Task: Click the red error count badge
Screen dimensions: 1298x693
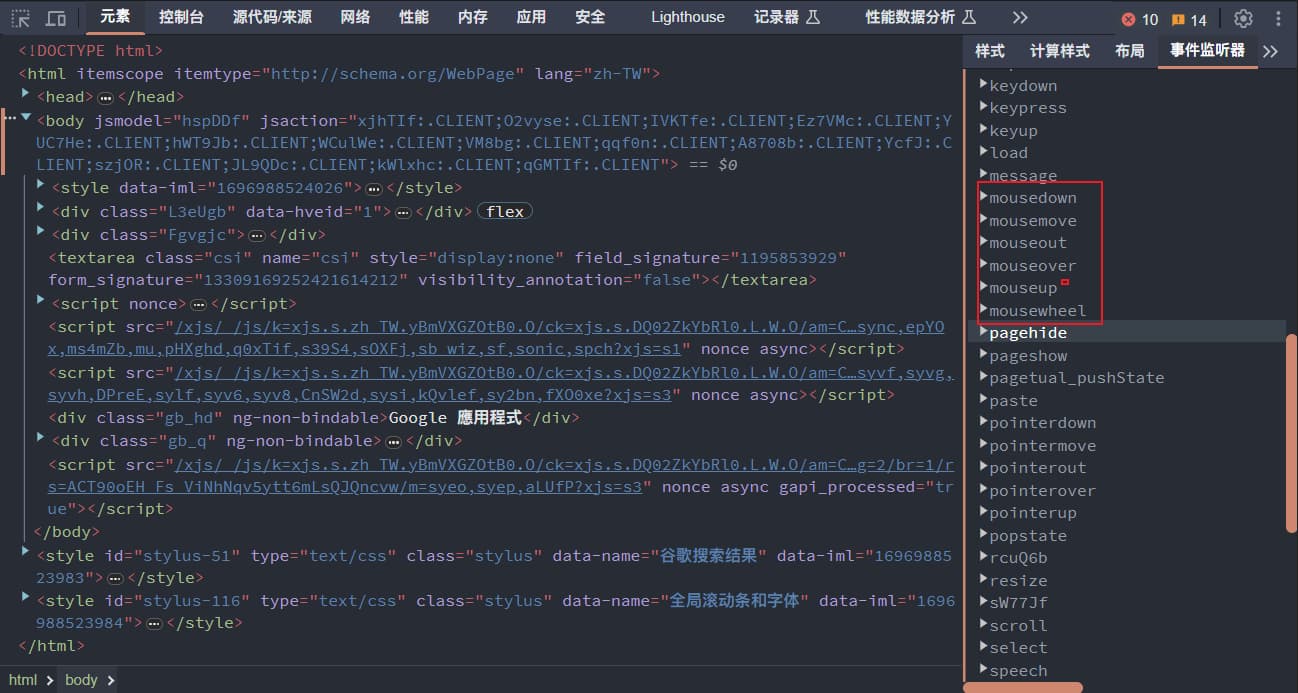Action: (x=1140, y=19)
